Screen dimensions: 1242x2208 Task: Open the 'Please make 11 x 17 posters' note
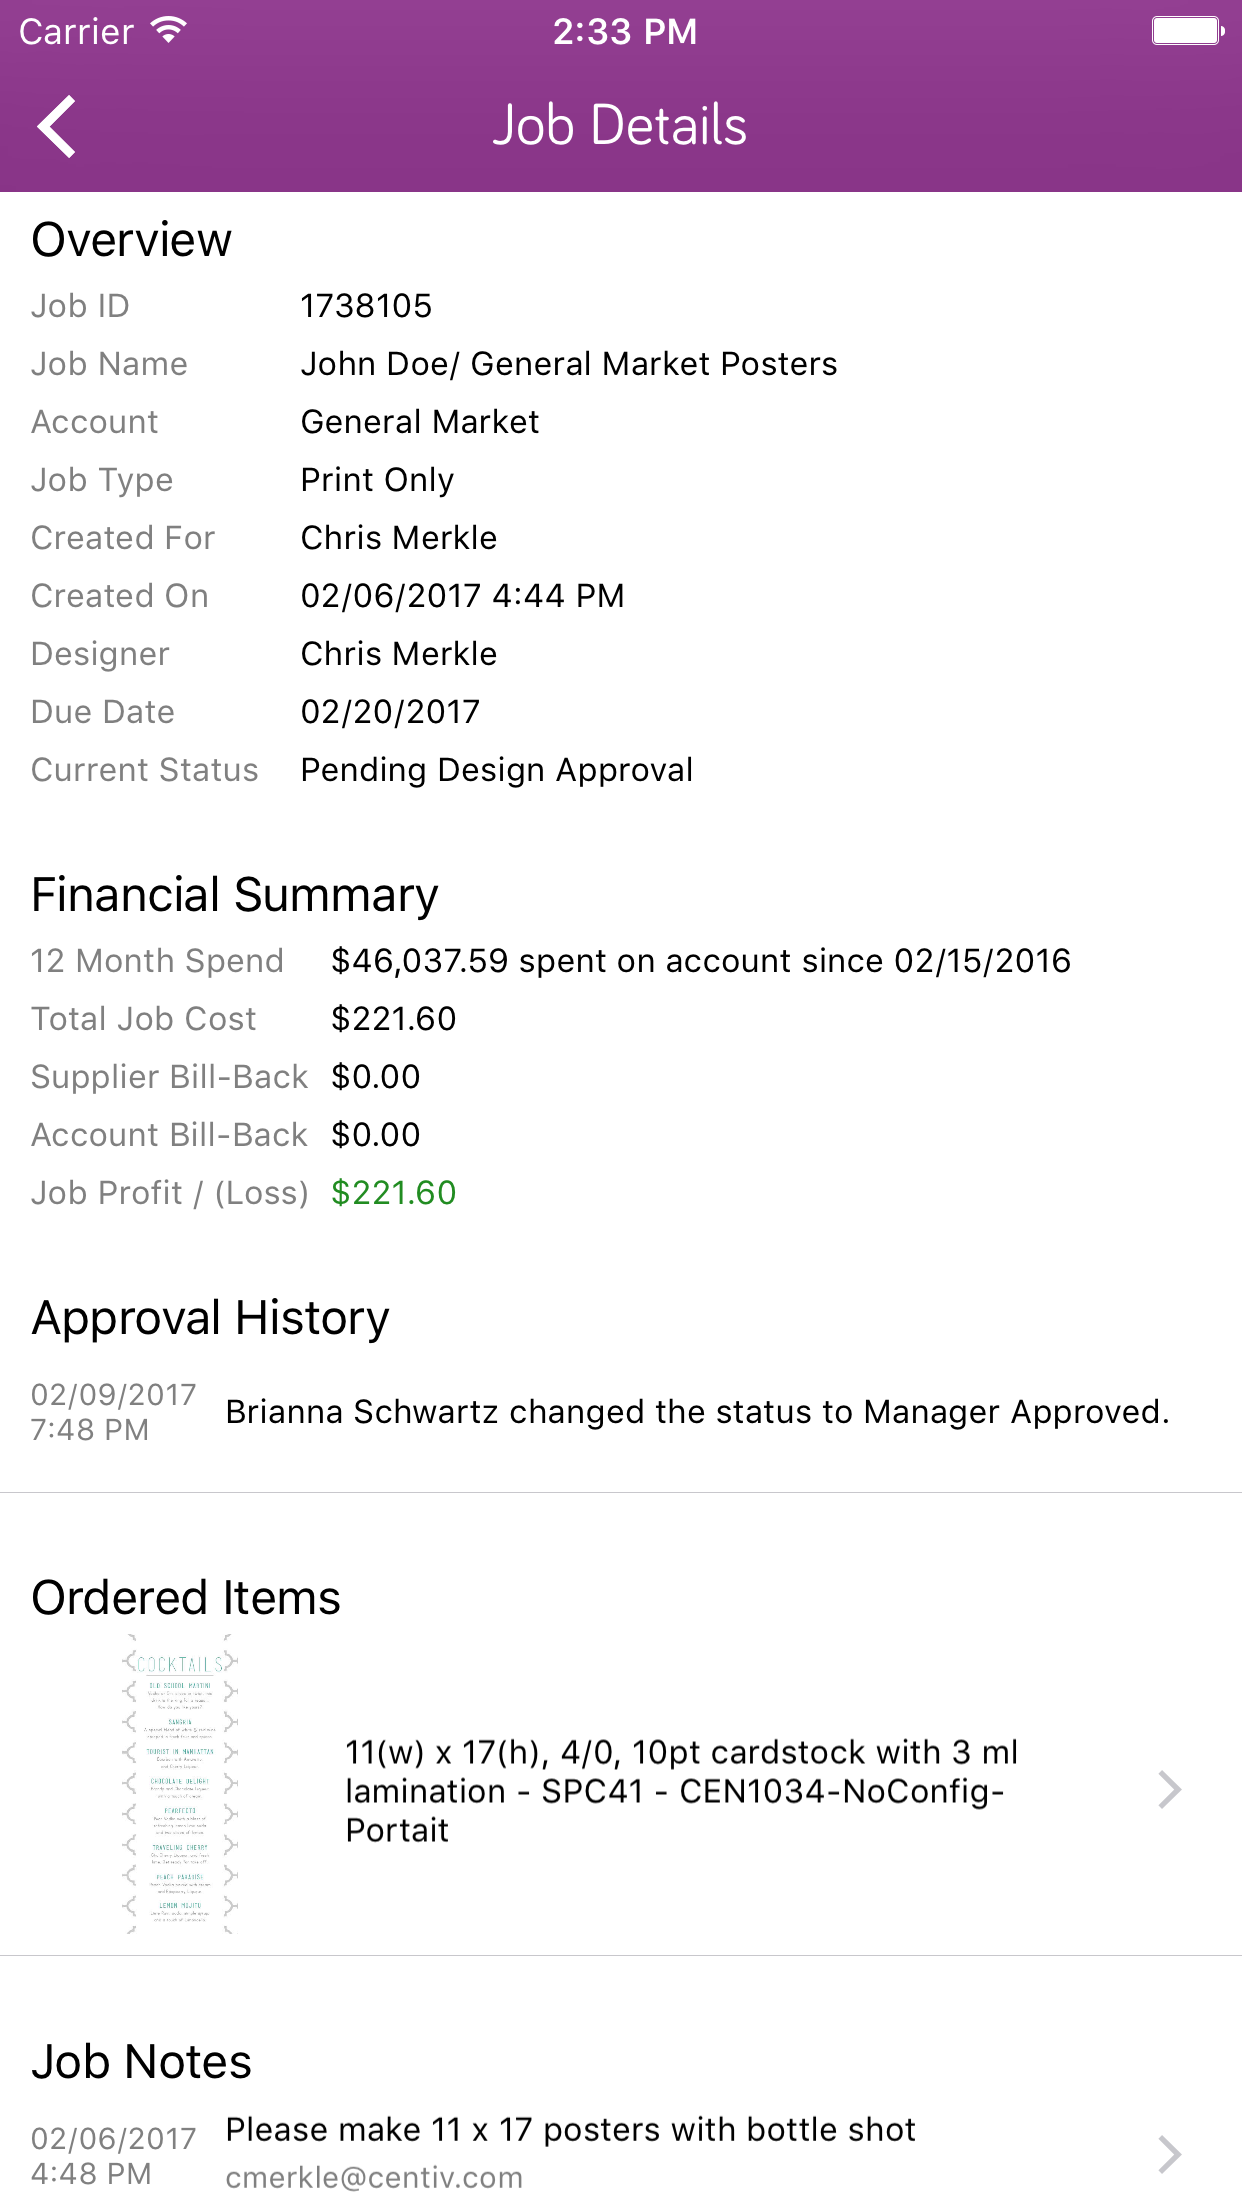point(570,2130)
